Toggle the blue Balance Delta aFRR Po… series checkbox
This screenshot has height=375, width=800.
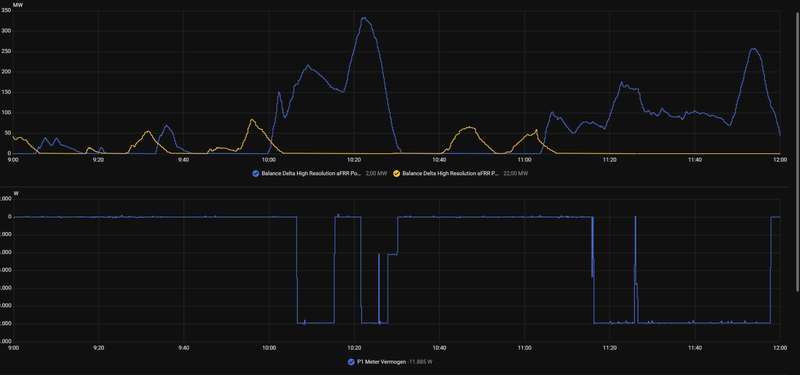[256, 173]
